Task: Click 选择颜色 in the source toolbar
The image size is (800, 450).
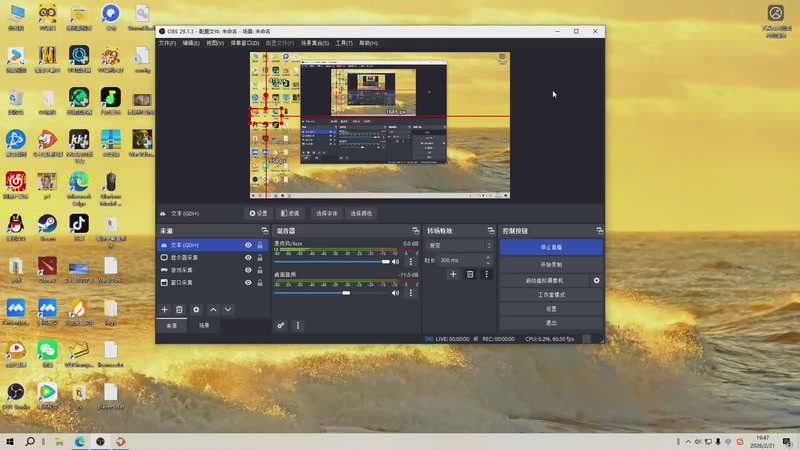Action: (361, 213)
